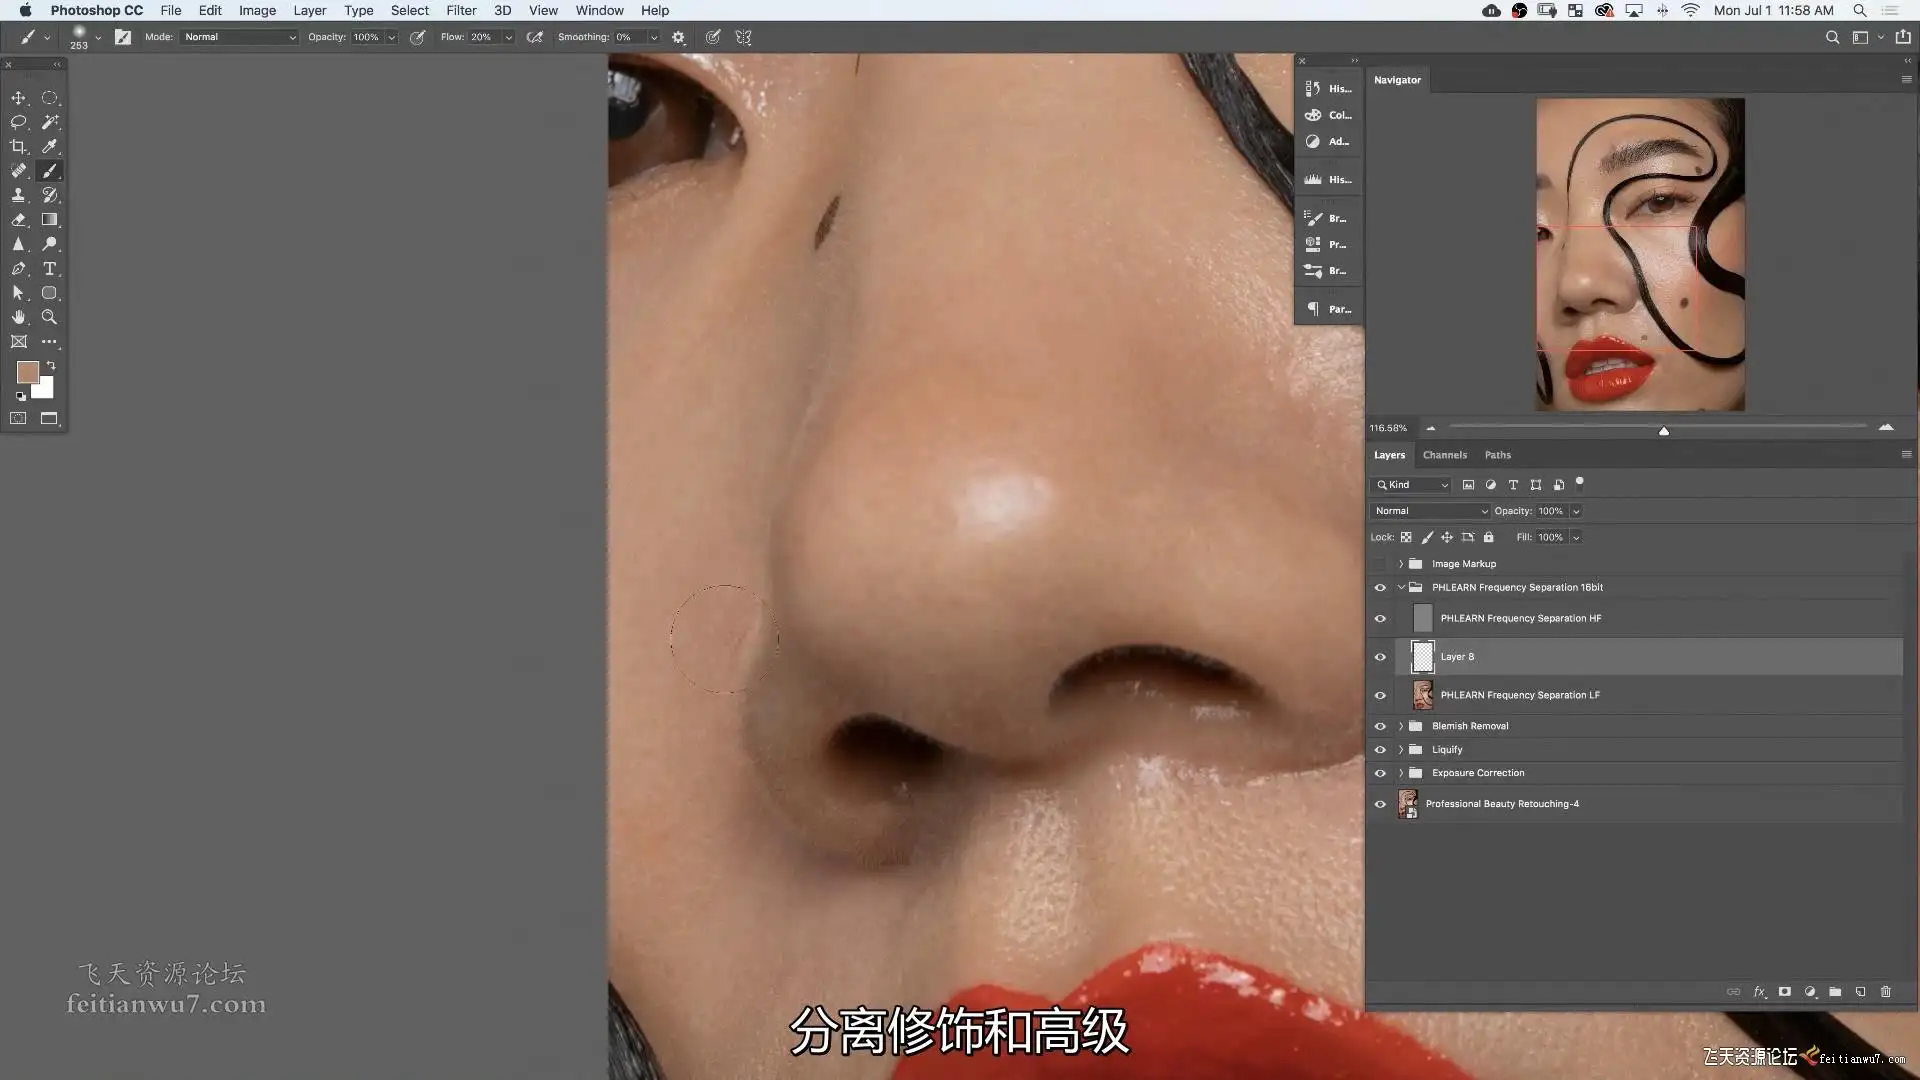Add a layer mask icon
The width and height of the screenshot is (1920, 1080).
tap(1785, 992)
